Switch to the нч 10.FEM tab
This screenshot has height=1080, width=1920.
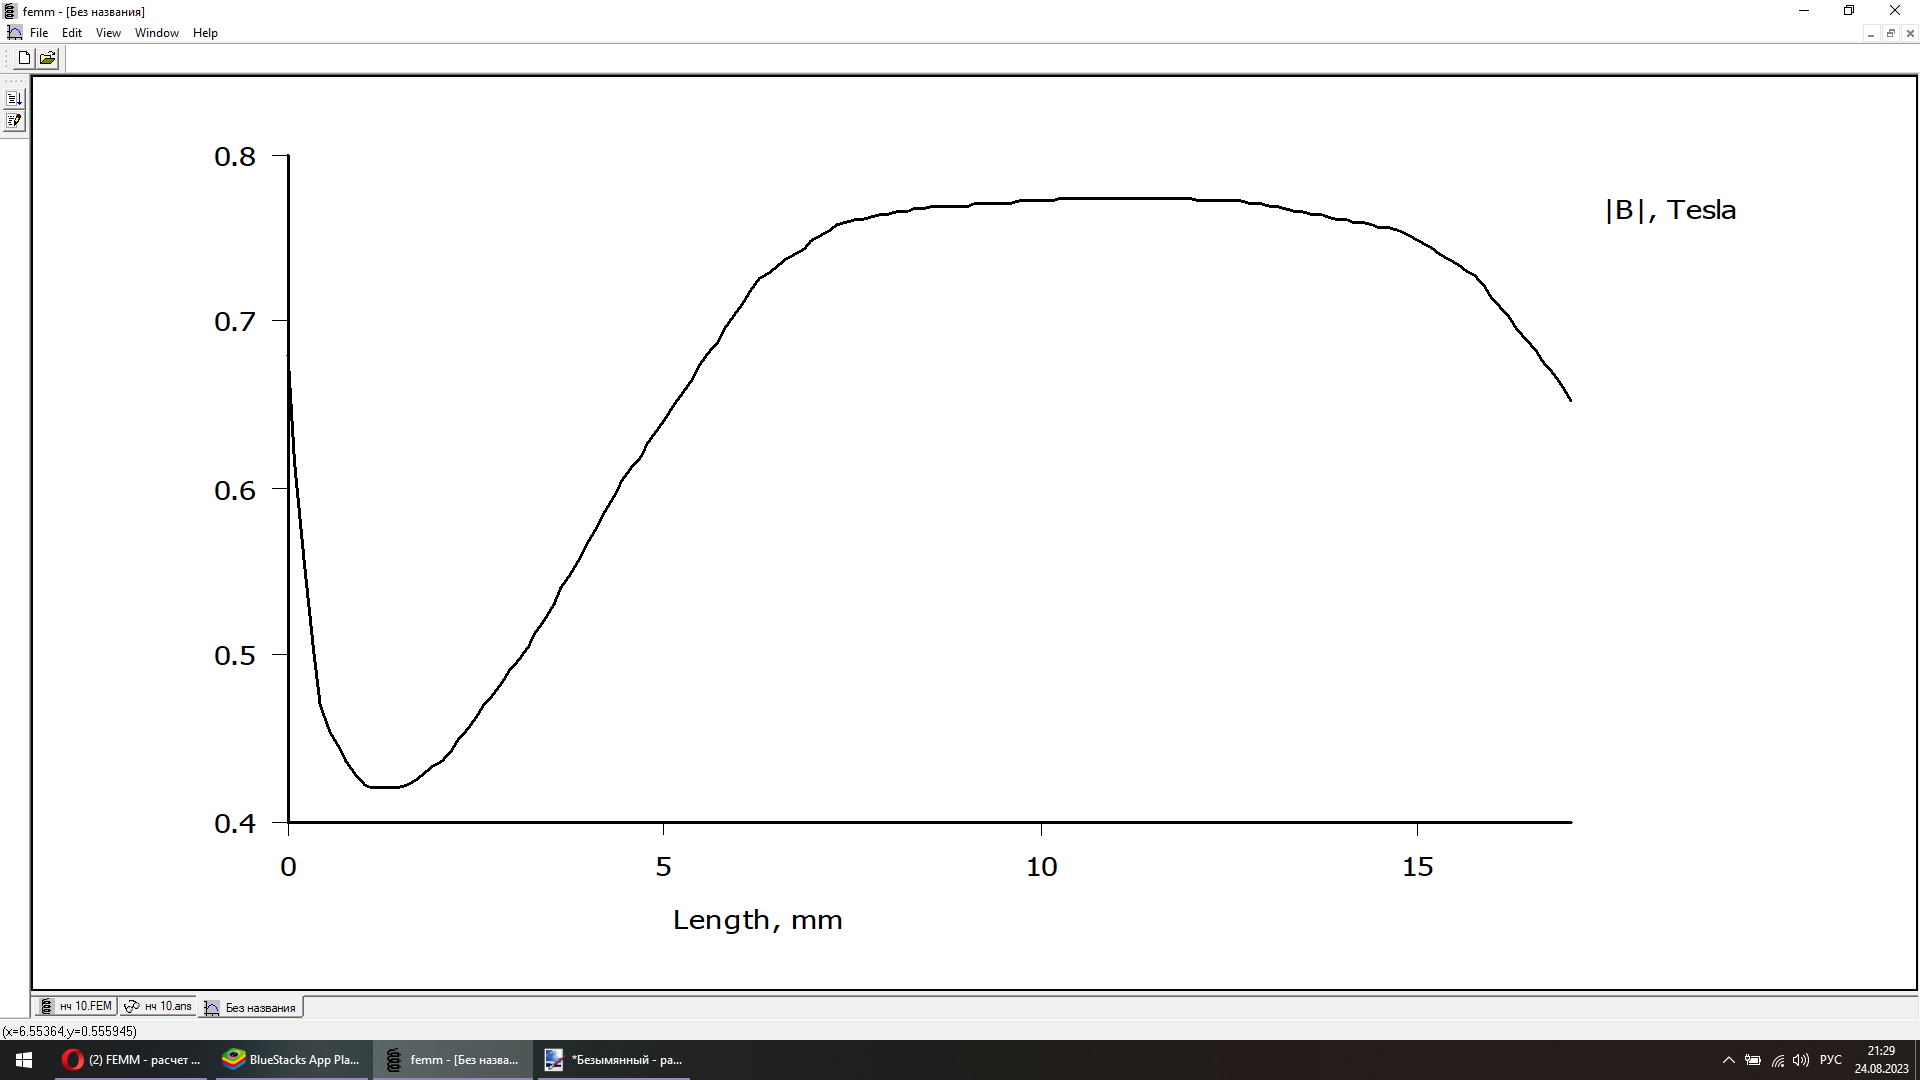(x=77, y=1006)
